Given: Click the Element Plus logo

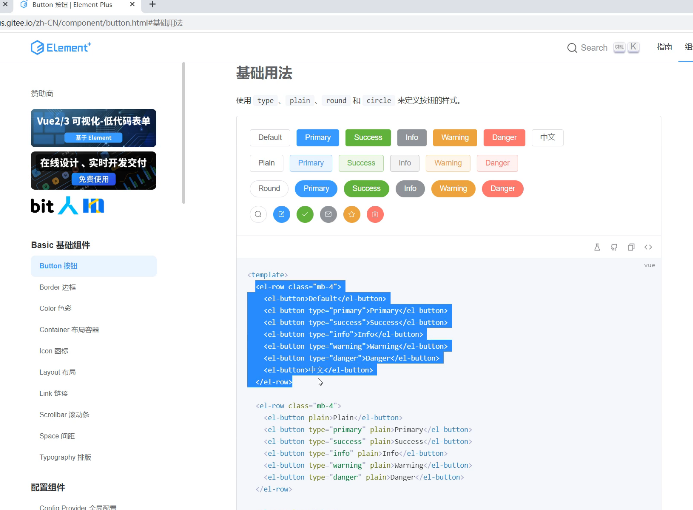Looking at the screenshot, I should coord(61,47).
